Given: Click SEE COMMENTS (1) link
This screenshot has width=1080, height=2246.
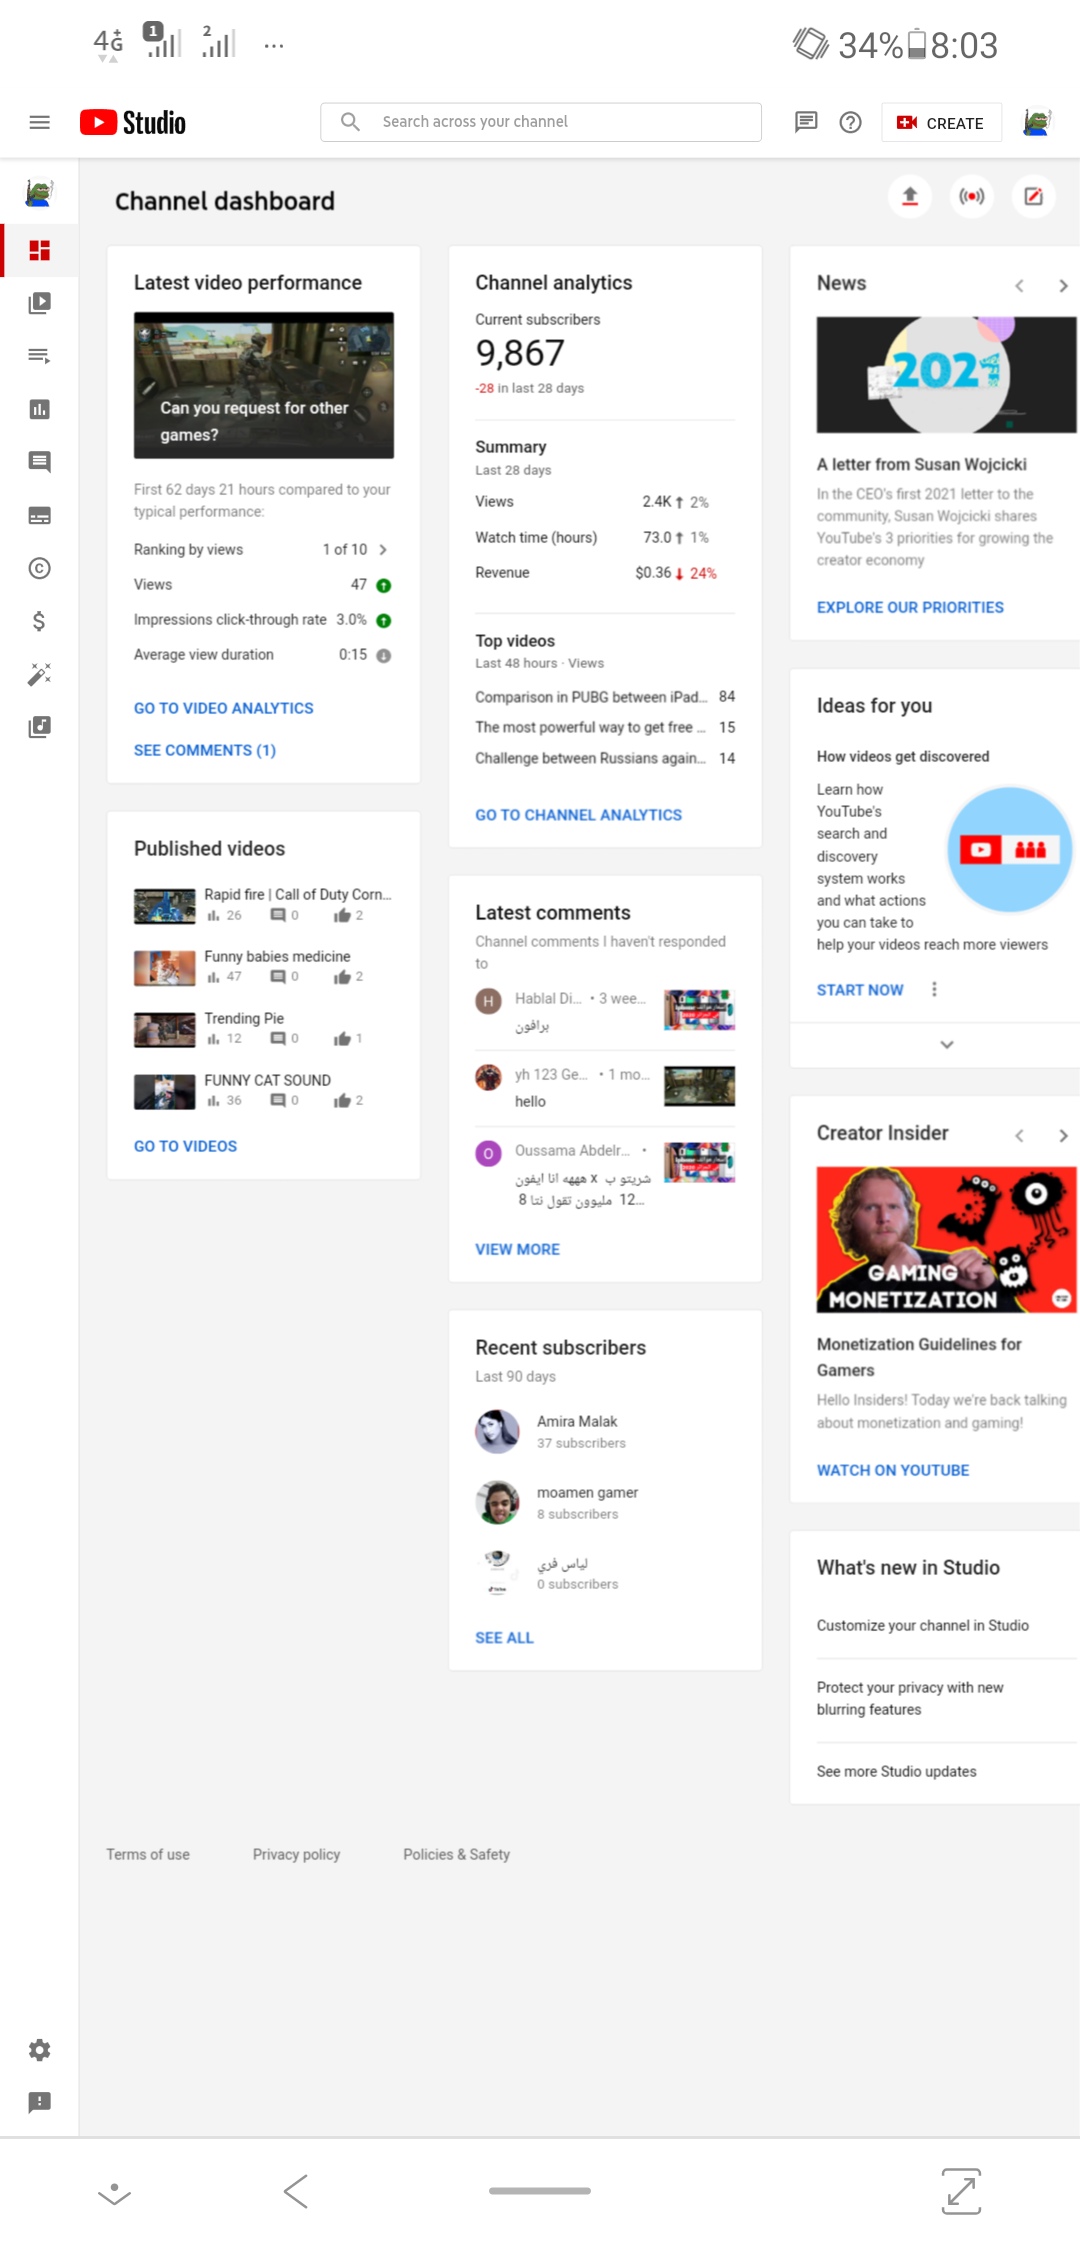Looking at the screenshot, I should [x=205, y=750].
